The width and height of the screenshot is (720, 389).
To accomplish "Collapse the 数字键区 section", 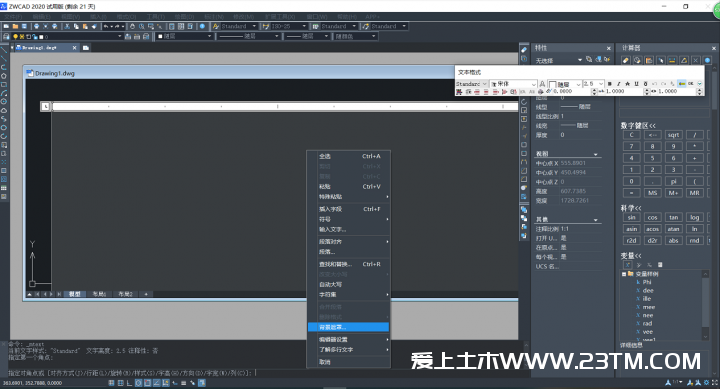I will coord(638,125).
